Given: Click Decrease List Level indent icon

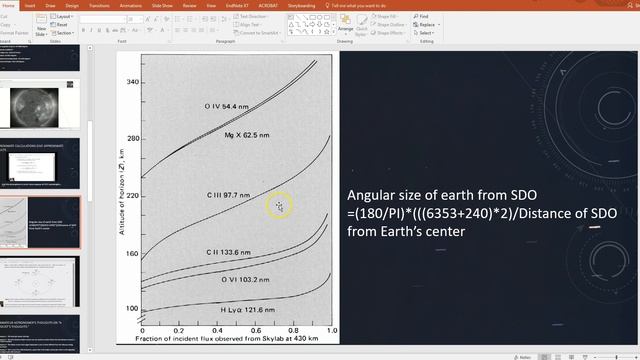Looking at the screenshot, I should [x=205, y=19].
